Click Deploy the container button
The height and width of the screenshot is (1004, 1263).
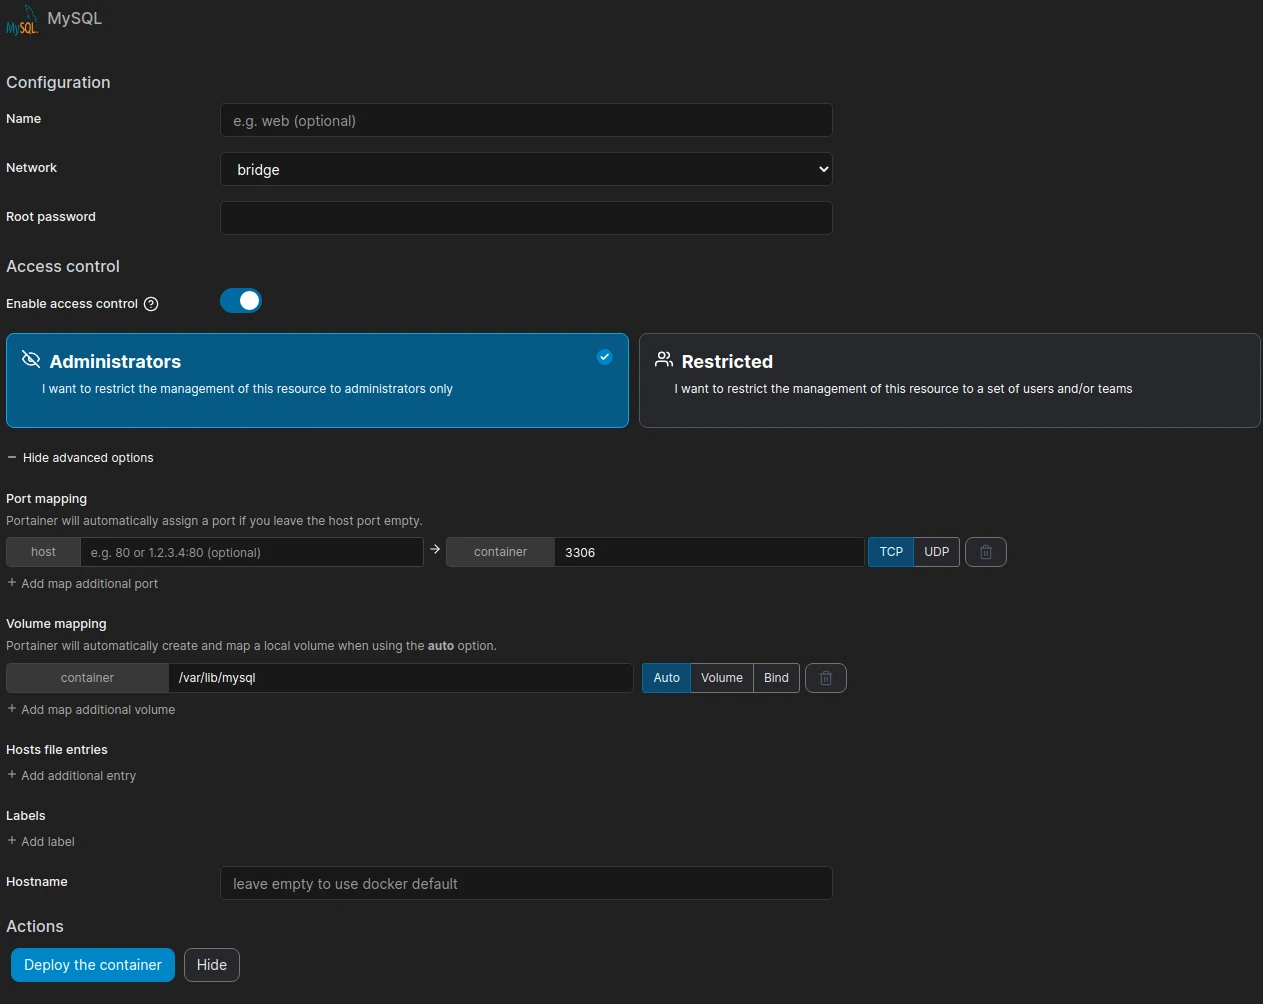tap(93, 965)
